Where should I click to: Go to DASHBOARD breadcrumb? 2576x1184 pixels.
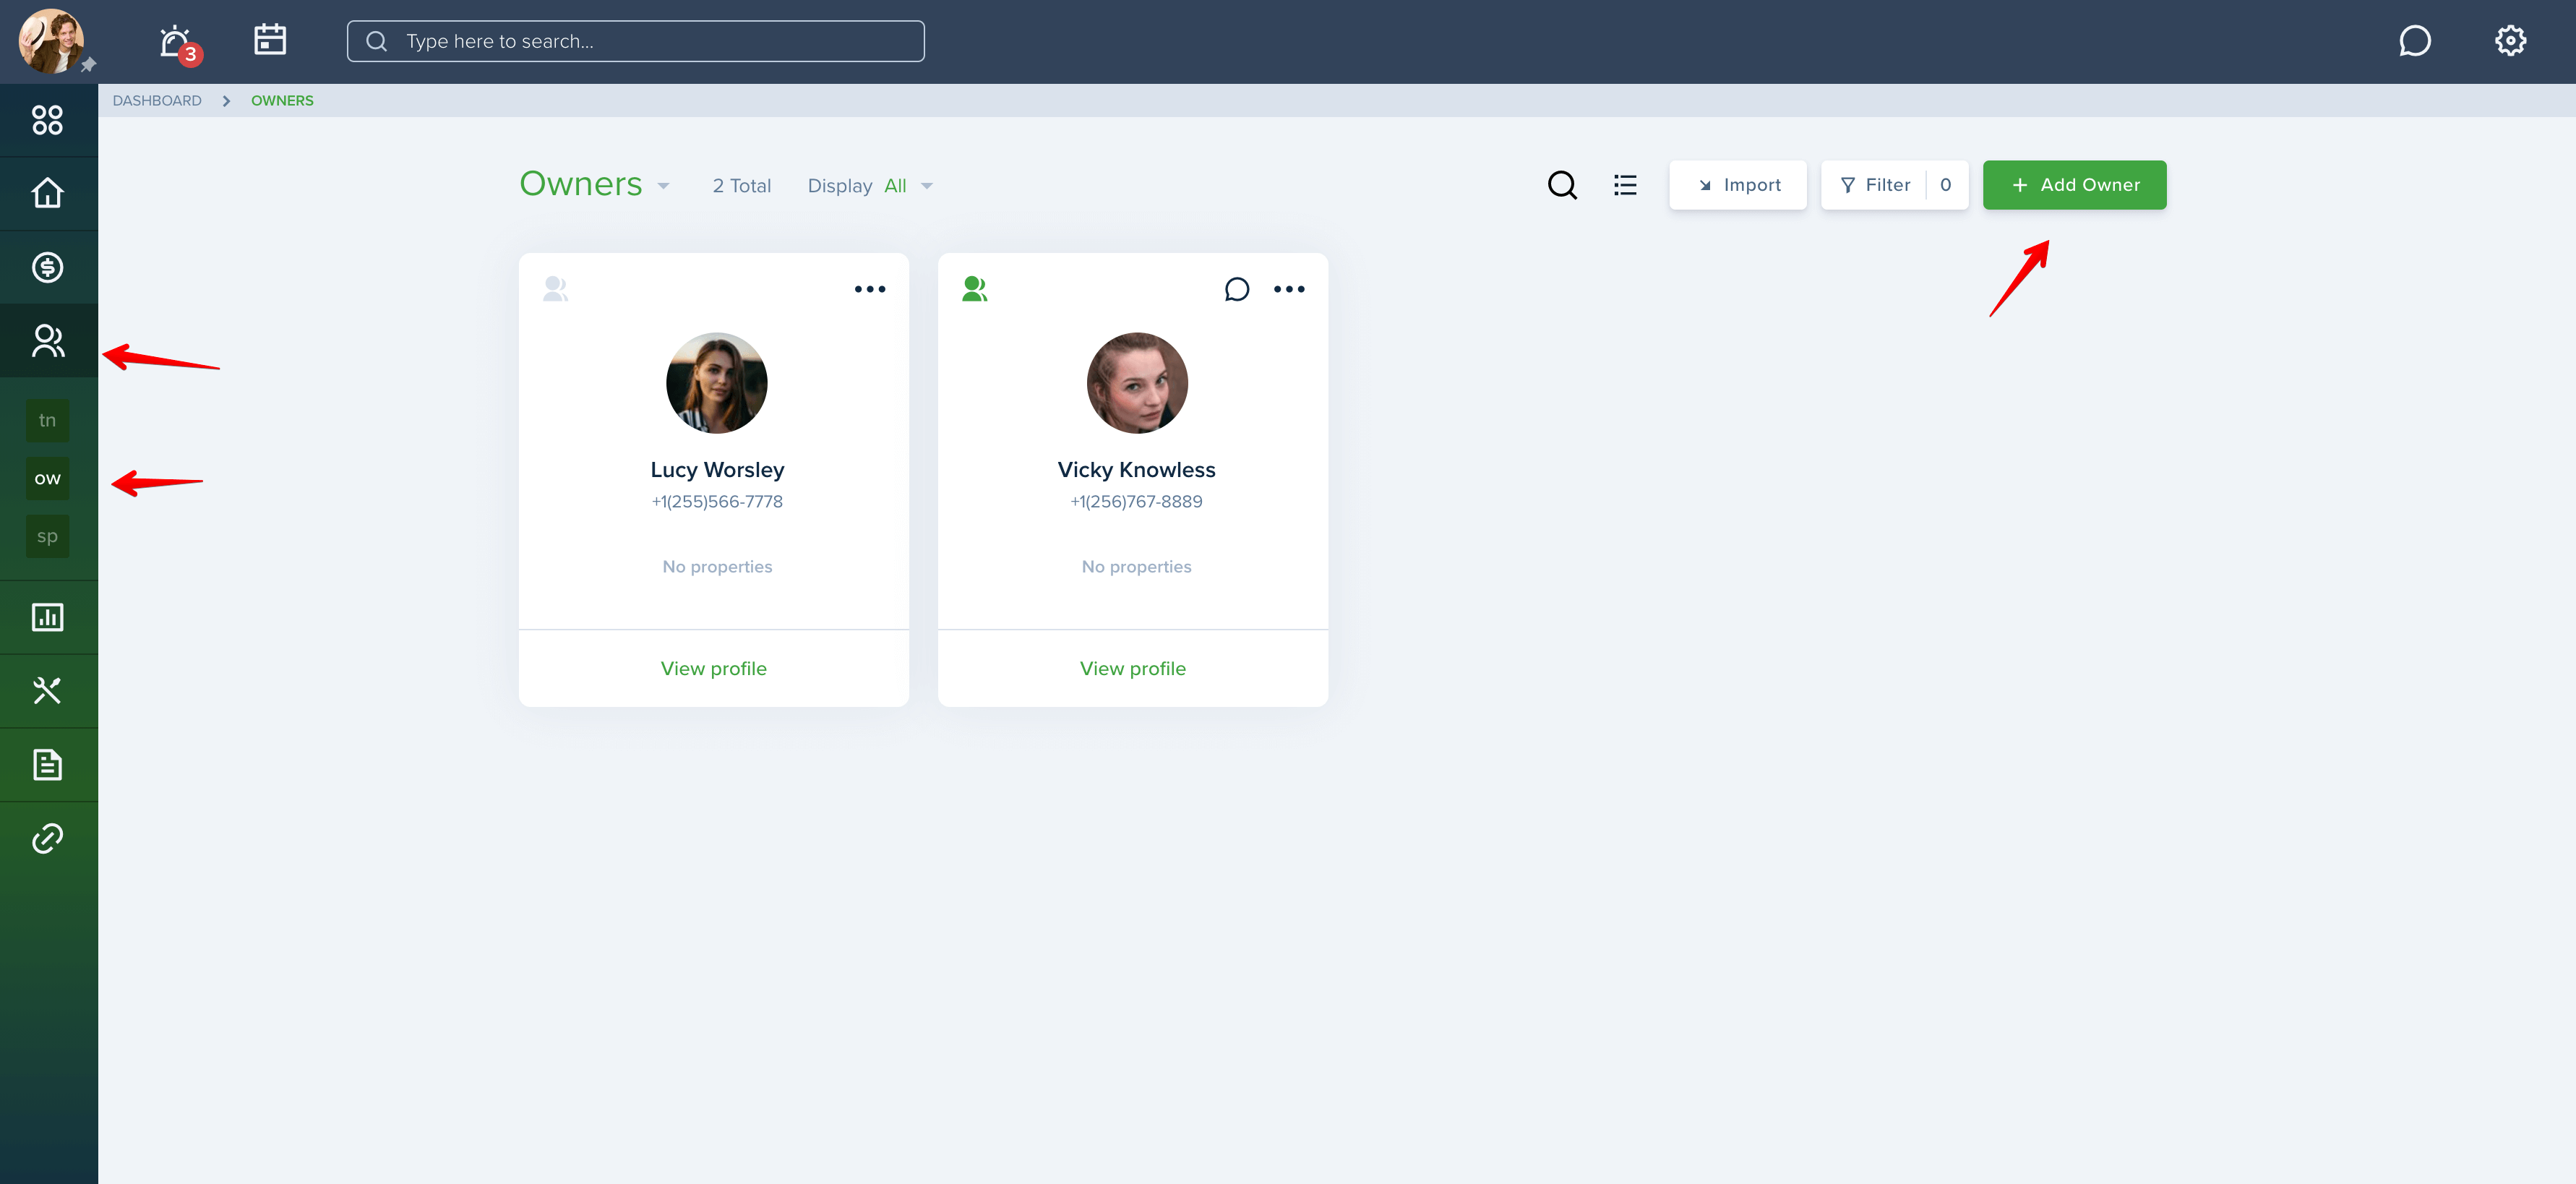[x=157, y=101]
